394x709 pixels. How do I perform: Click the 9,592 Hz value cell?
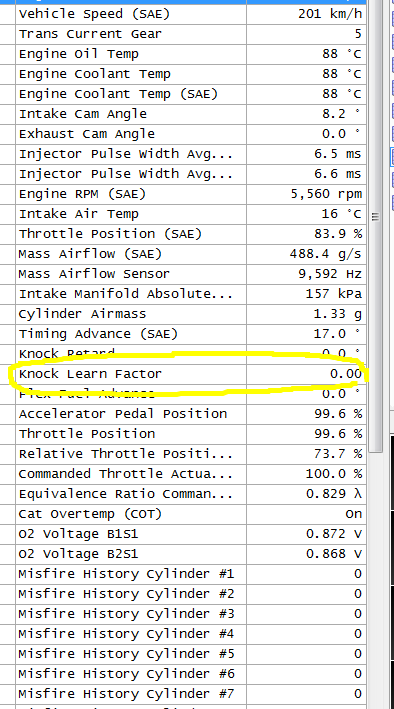306,274
